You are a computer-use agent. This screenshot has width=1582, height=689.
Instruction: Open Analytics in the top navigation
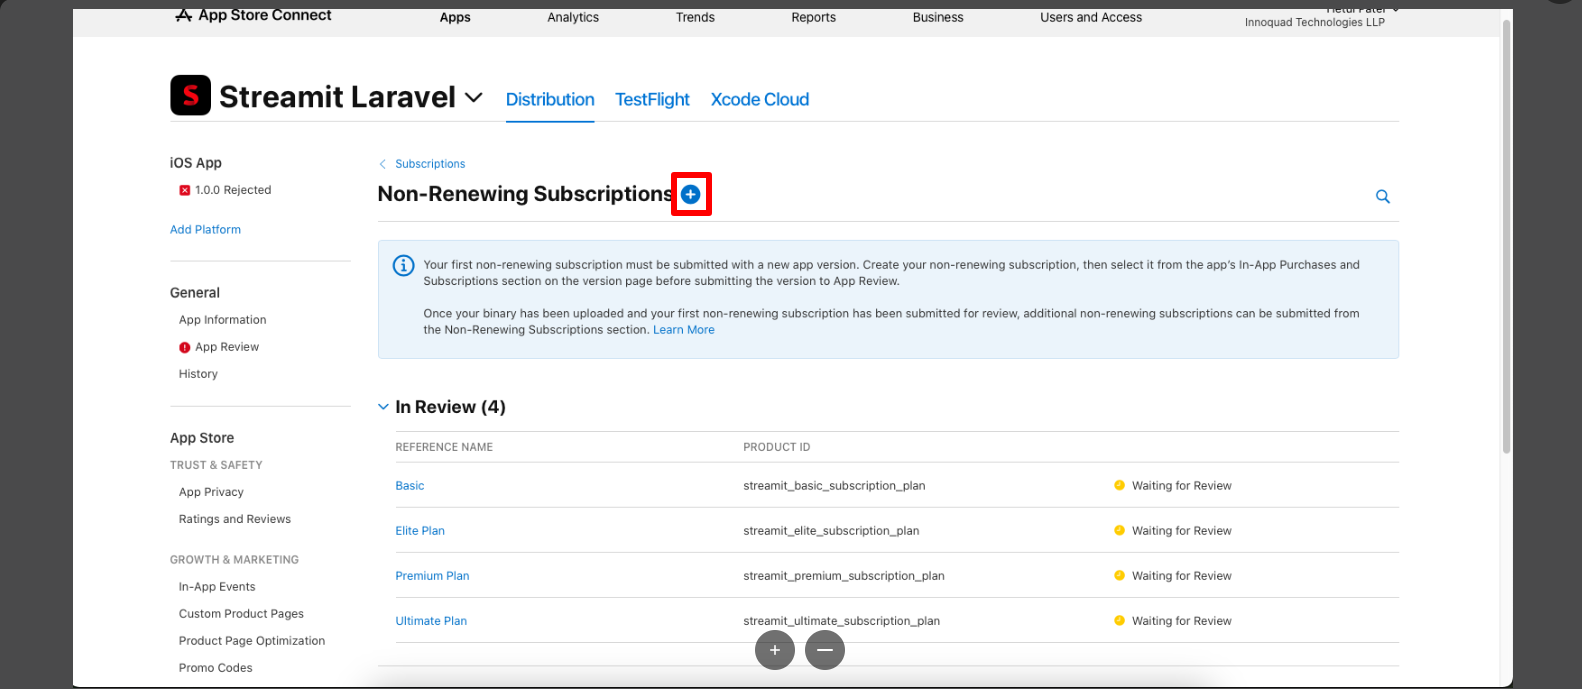pyautogui.click(x=573, y=17)
